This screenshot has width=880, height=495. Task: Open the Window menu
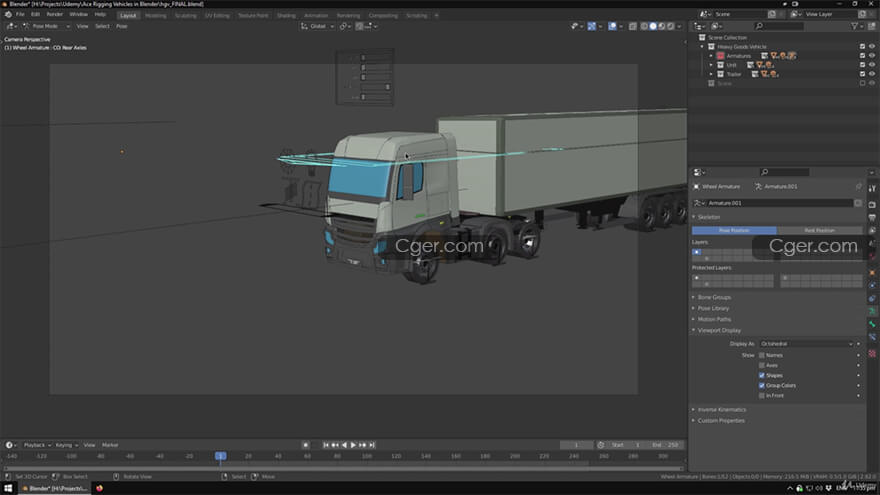[x=79, y=14]
